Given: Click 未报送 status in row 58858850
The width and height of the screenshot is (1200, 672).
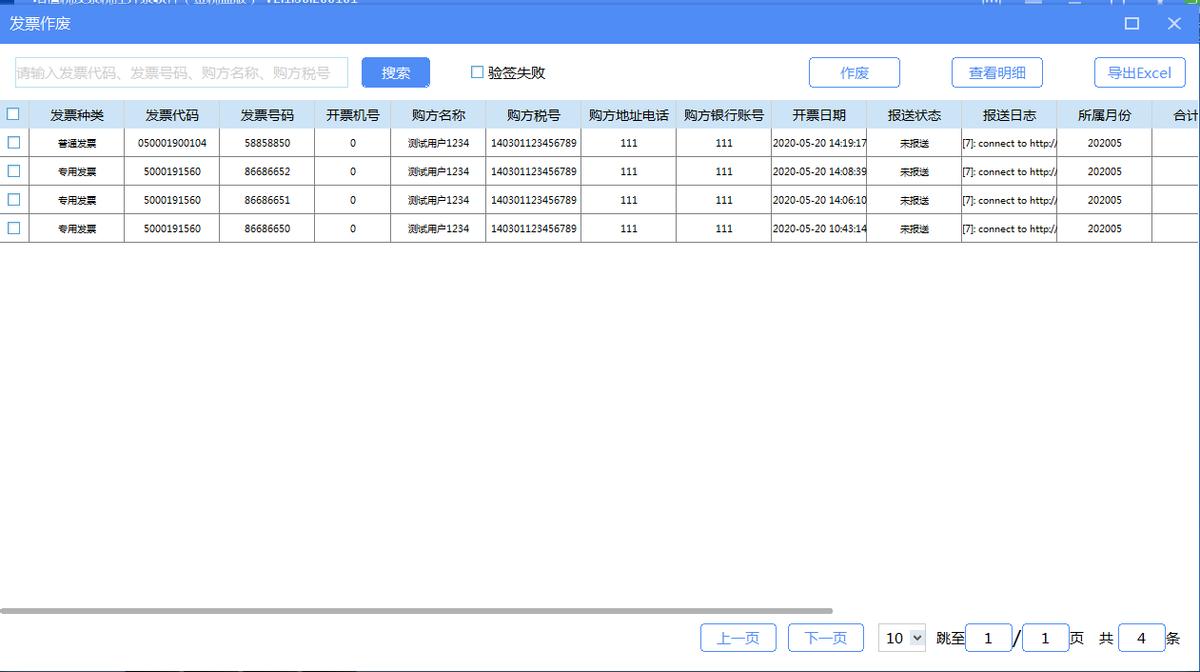Looking at the screenshot, I should click(x=914, y=143).
